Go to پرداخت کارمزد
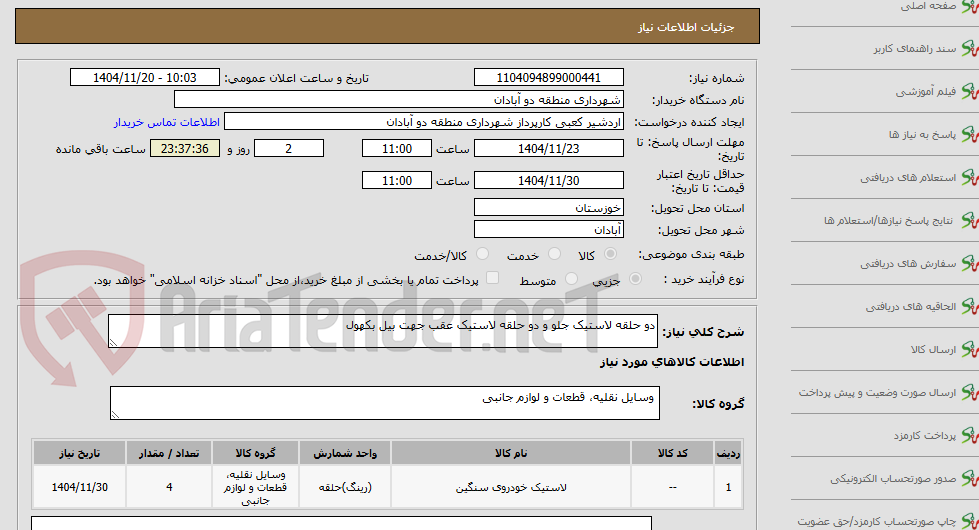The width and height of the screenshot is (979, 530). 925,436
